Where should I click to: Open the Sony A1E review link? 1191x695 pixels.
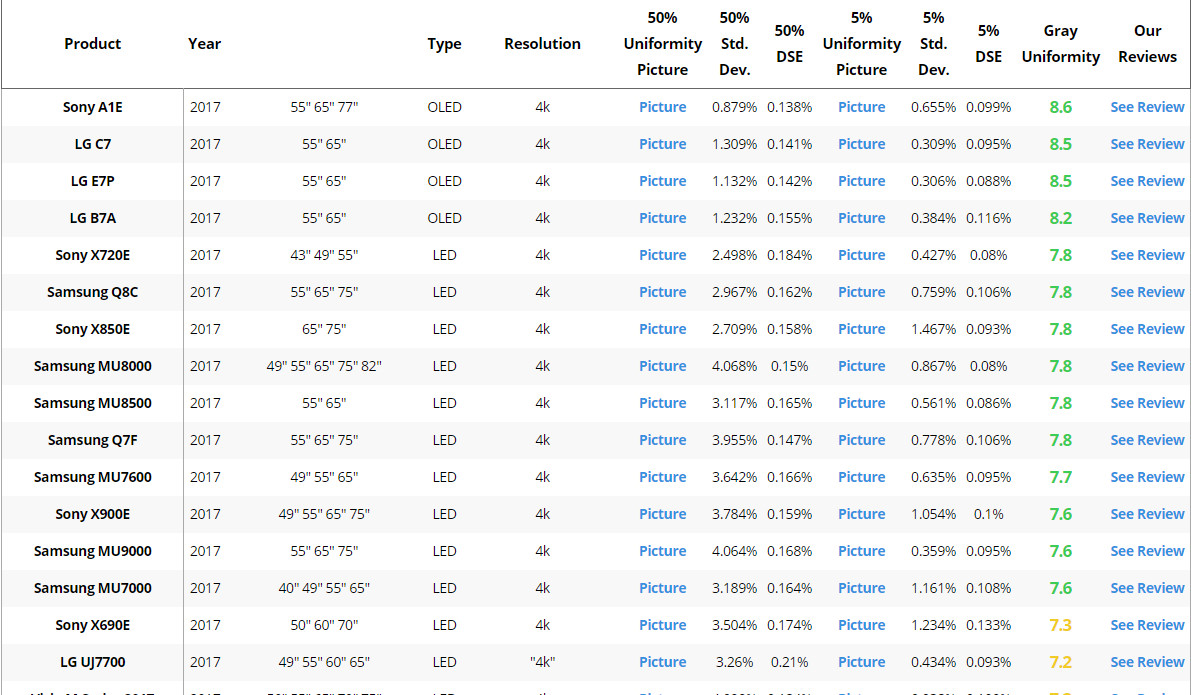pyautogui.click(x=1147, y=107)
